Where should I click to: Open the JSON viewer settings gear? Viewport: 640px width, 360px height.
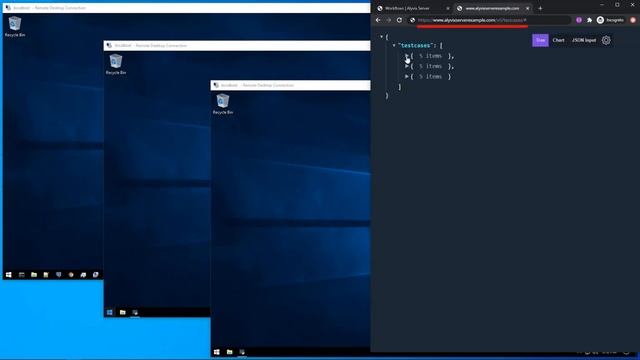pyautogui.click(x=606, y=40)
